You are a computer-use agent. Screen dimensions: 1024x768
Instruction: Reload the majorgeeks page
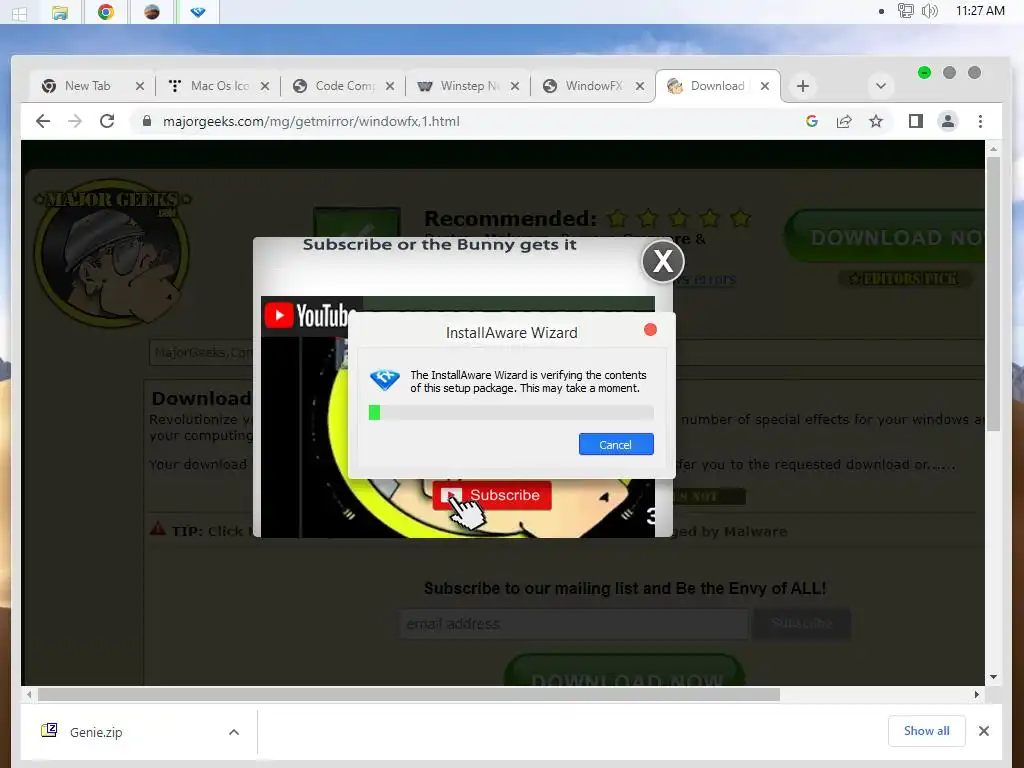click(x=107, y=121)
